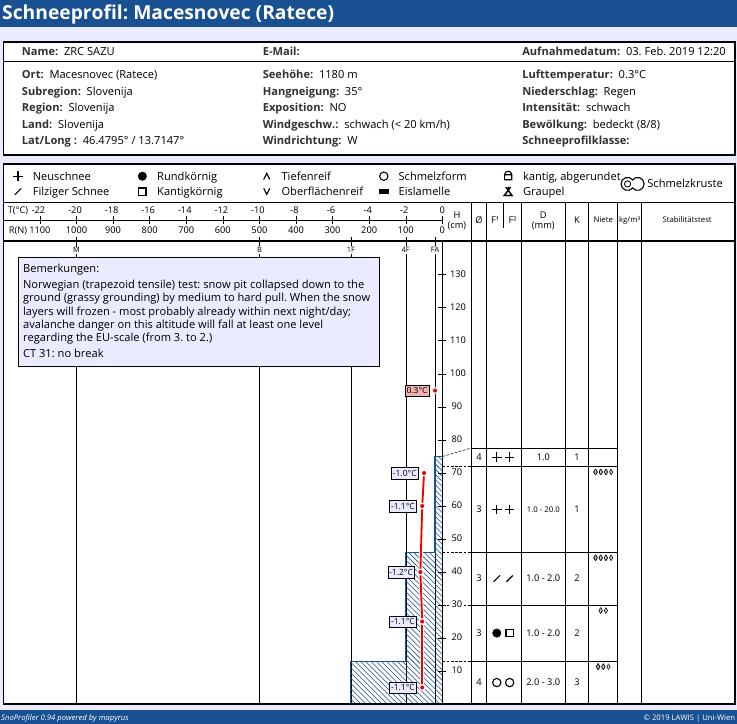This screenshot has width=737, height=724.
Task: Click the Lat/Long coordinates 46.4795° / 13.7147°
Action: (133, 140)
